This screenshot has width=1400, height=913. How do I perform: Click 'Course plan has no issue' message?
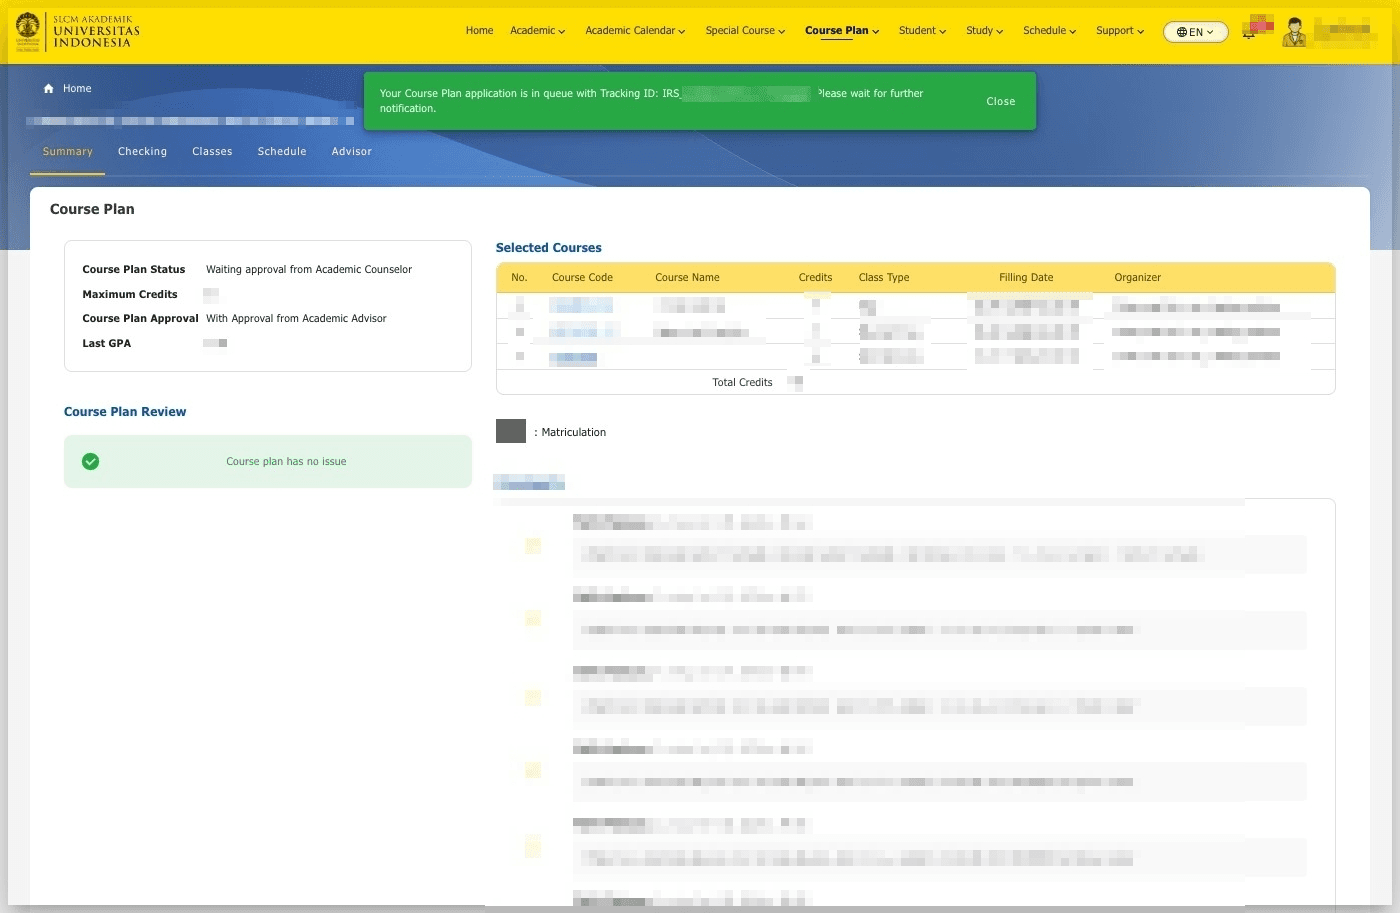(x=286, y=462)
